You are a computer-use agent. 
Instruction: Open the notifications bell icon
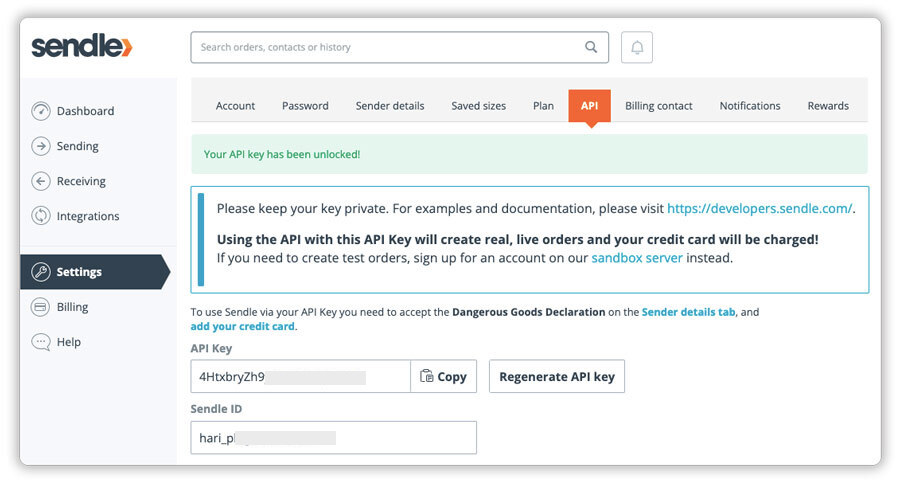637,47
